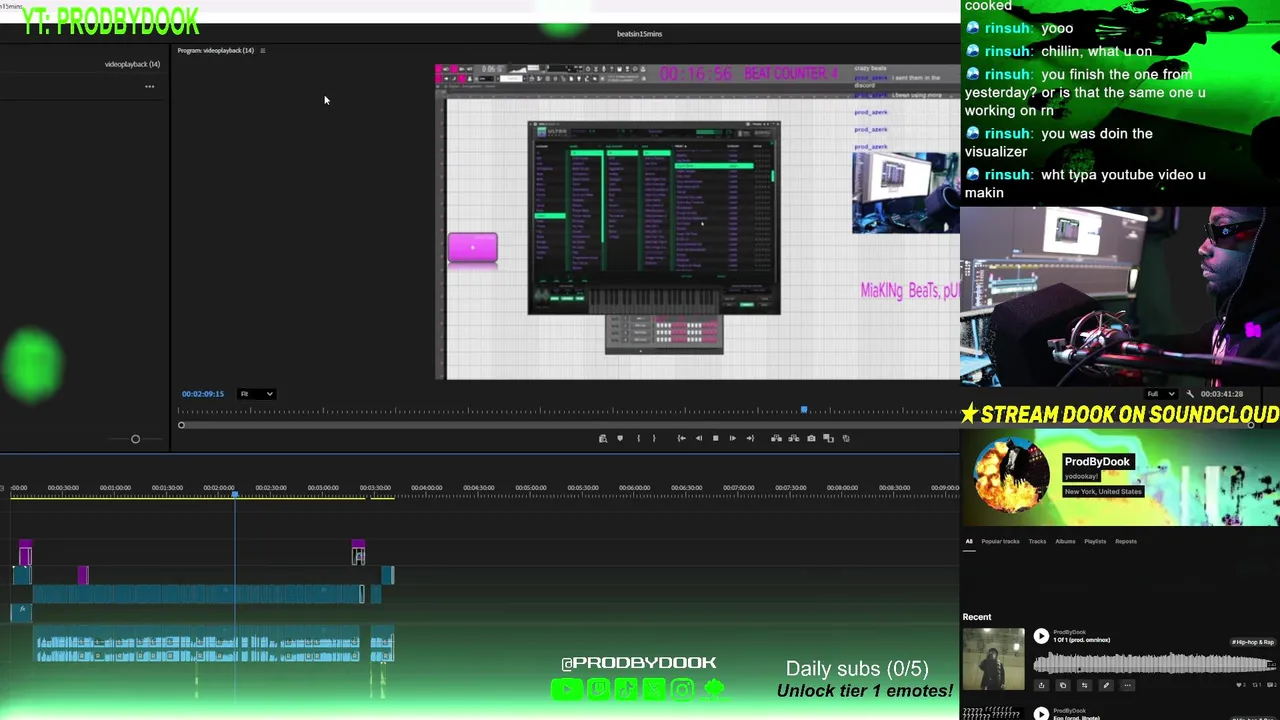Screen dimensions: 1280x720
Task: Click the timeline playhead on the time ruler
Action: (235, 494)
